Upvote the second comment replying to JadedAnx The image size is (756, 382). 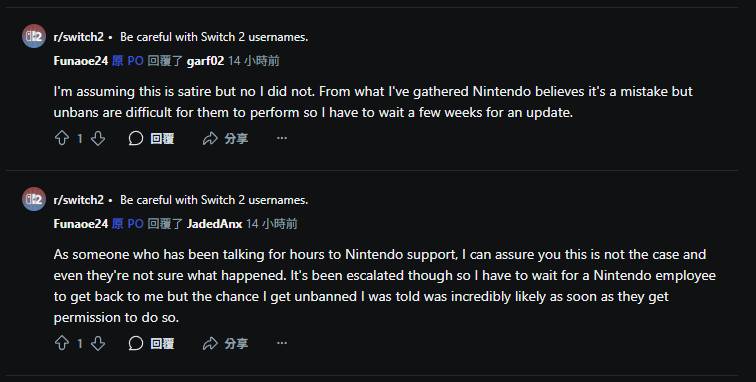click(x=62, y=343)
